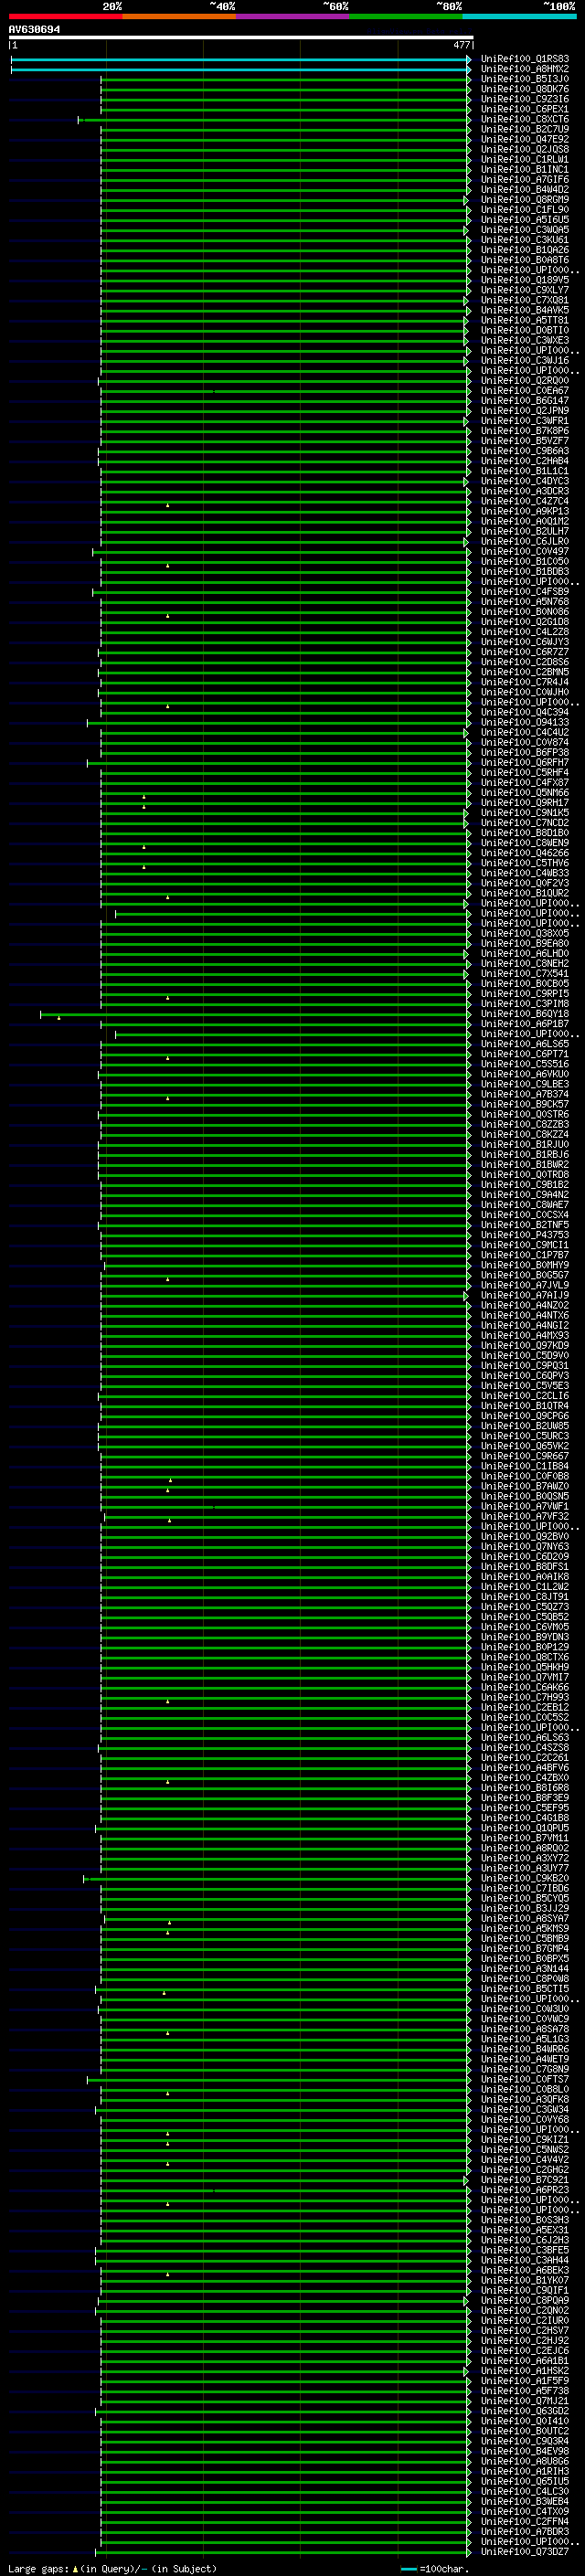
Task: Select label UniRef100_A4NZ02
Action: (x=525, y=1305)
